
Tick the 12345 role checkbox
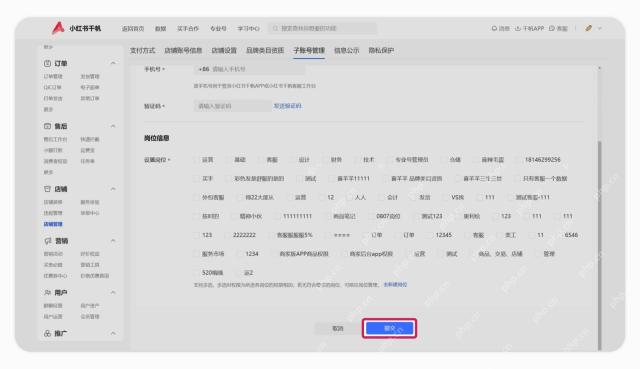(x=430, y=235)
